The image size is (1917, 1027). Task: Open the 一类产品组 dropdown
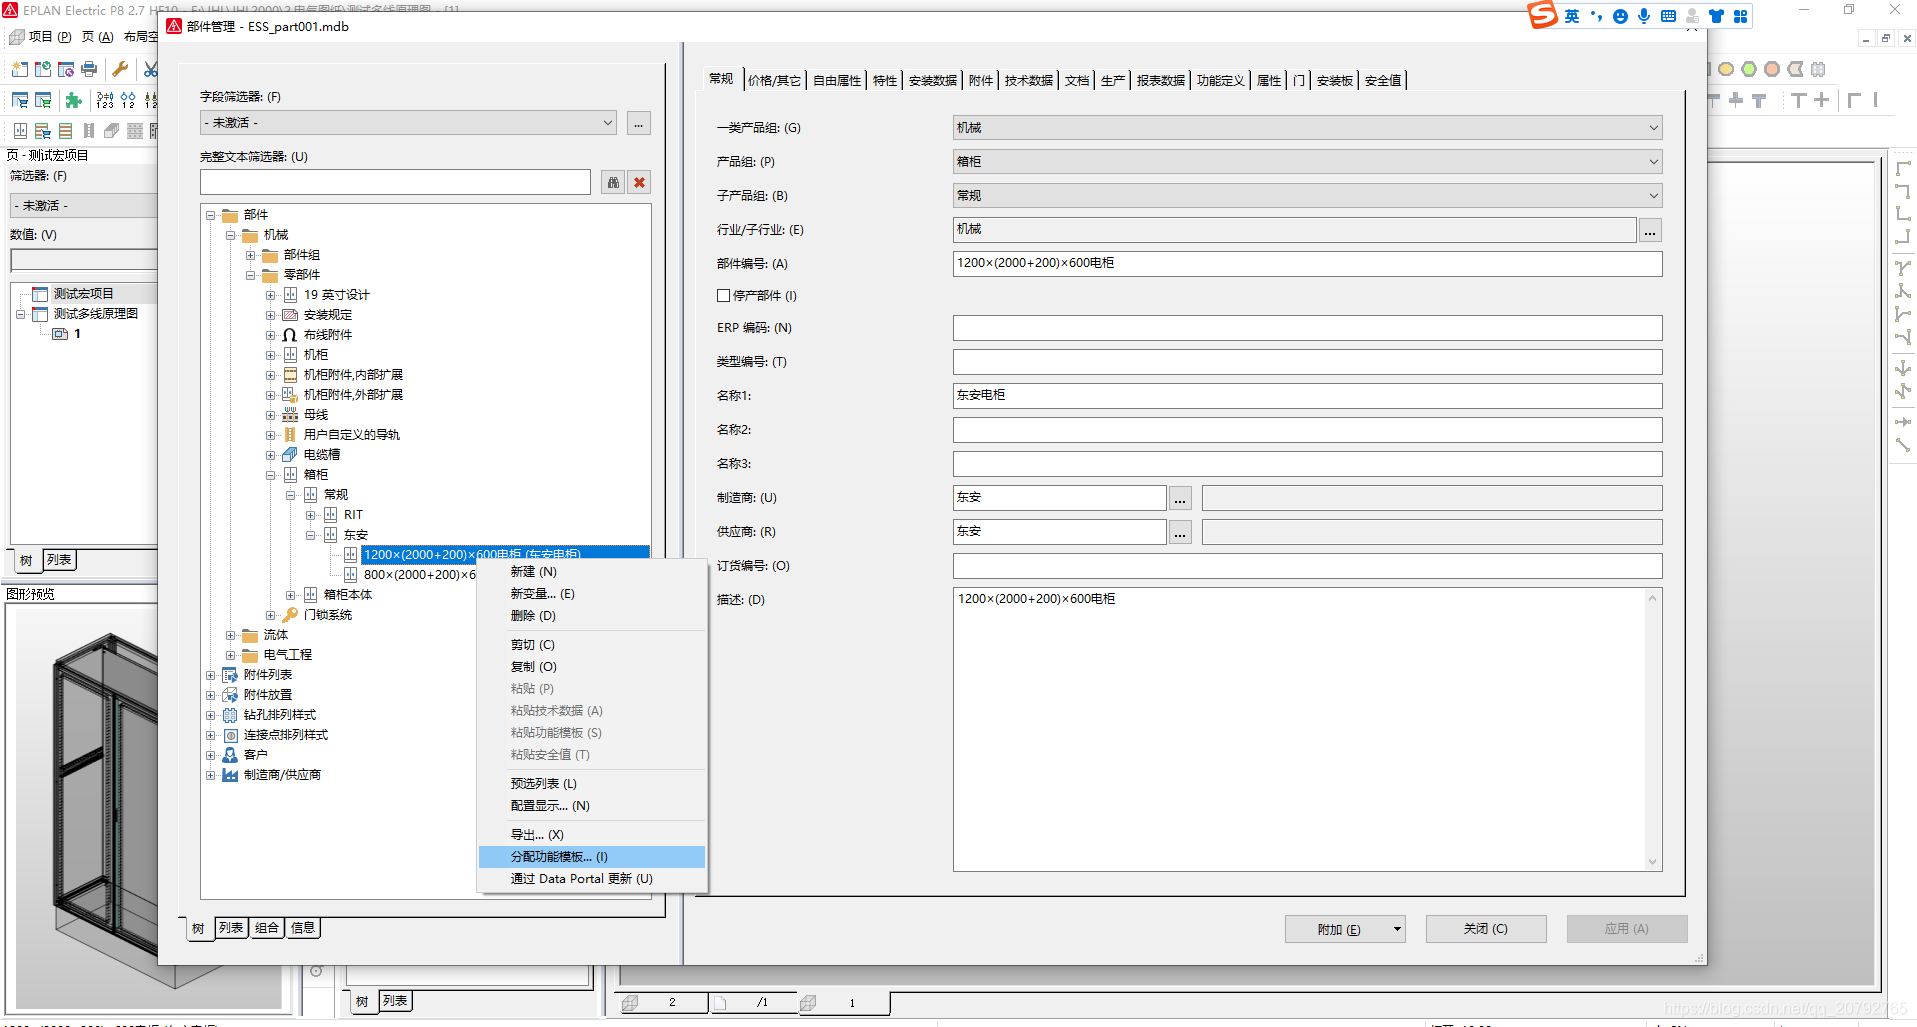[x=1653, y=128]
